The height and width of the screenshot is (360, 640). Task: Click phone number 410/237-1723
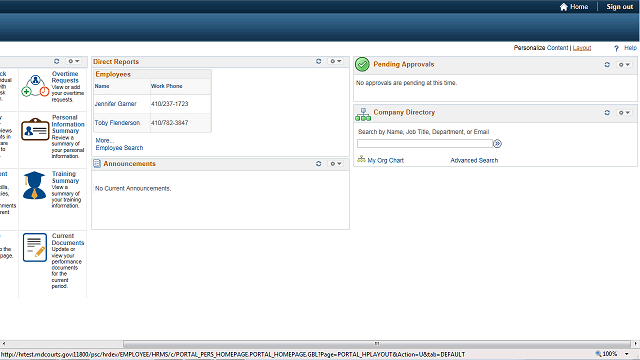(x=169, y=104)
